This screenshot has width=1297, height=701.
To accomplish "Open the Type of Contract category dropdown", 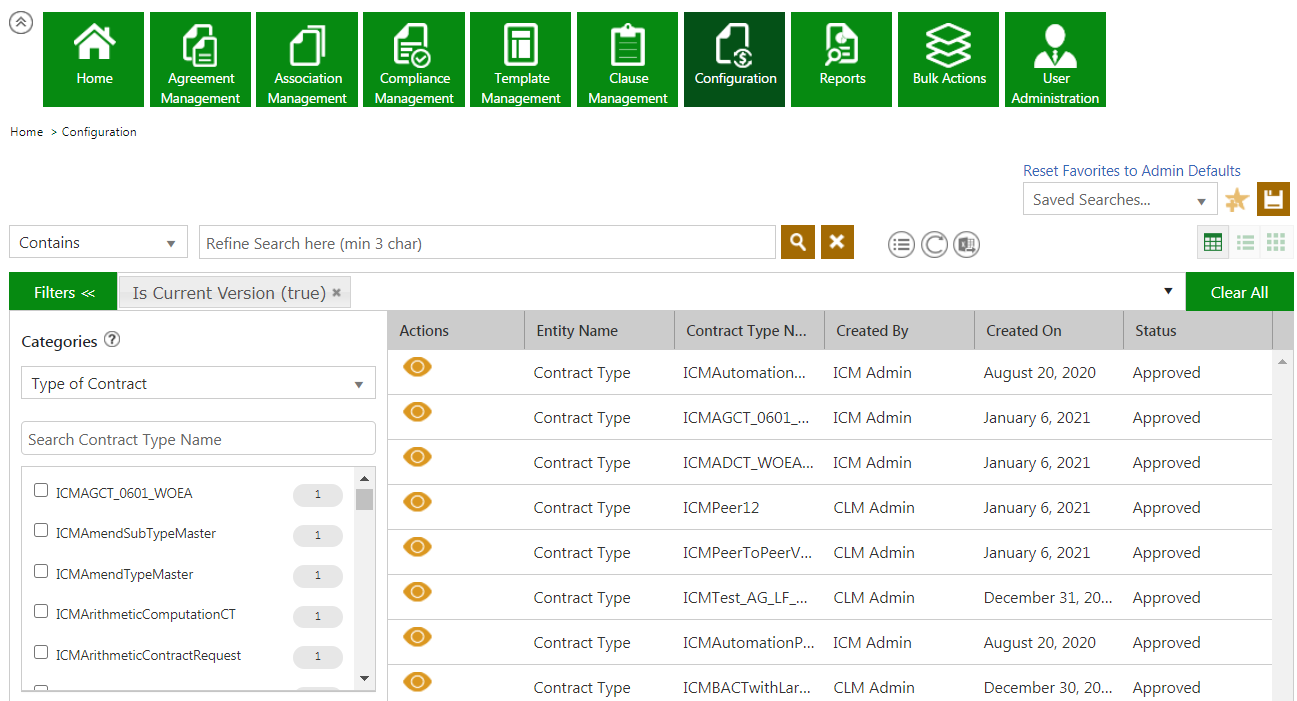I will click(198, 383).
